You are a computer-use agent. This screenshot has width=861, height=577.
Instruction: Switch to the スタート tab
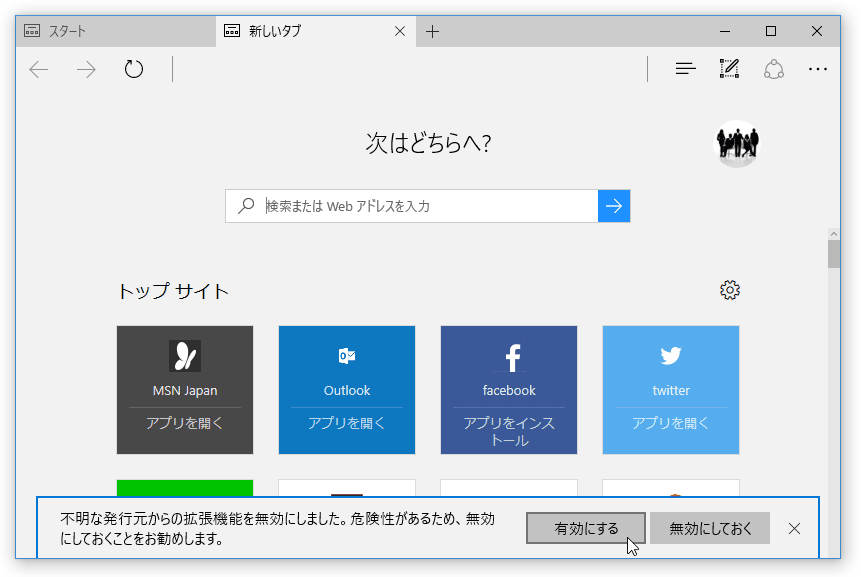point(116,31)
